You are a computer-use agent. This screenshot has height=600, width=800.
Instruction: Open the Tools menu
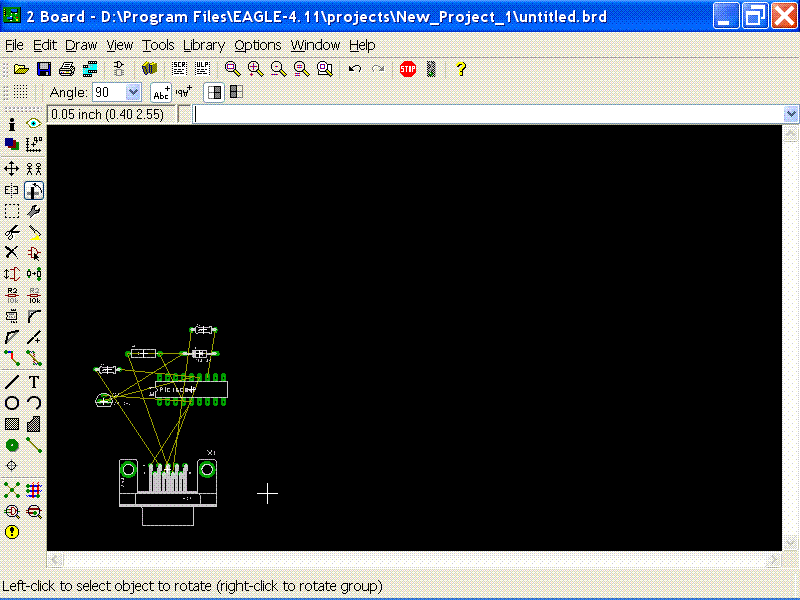(x=158, y=45)
